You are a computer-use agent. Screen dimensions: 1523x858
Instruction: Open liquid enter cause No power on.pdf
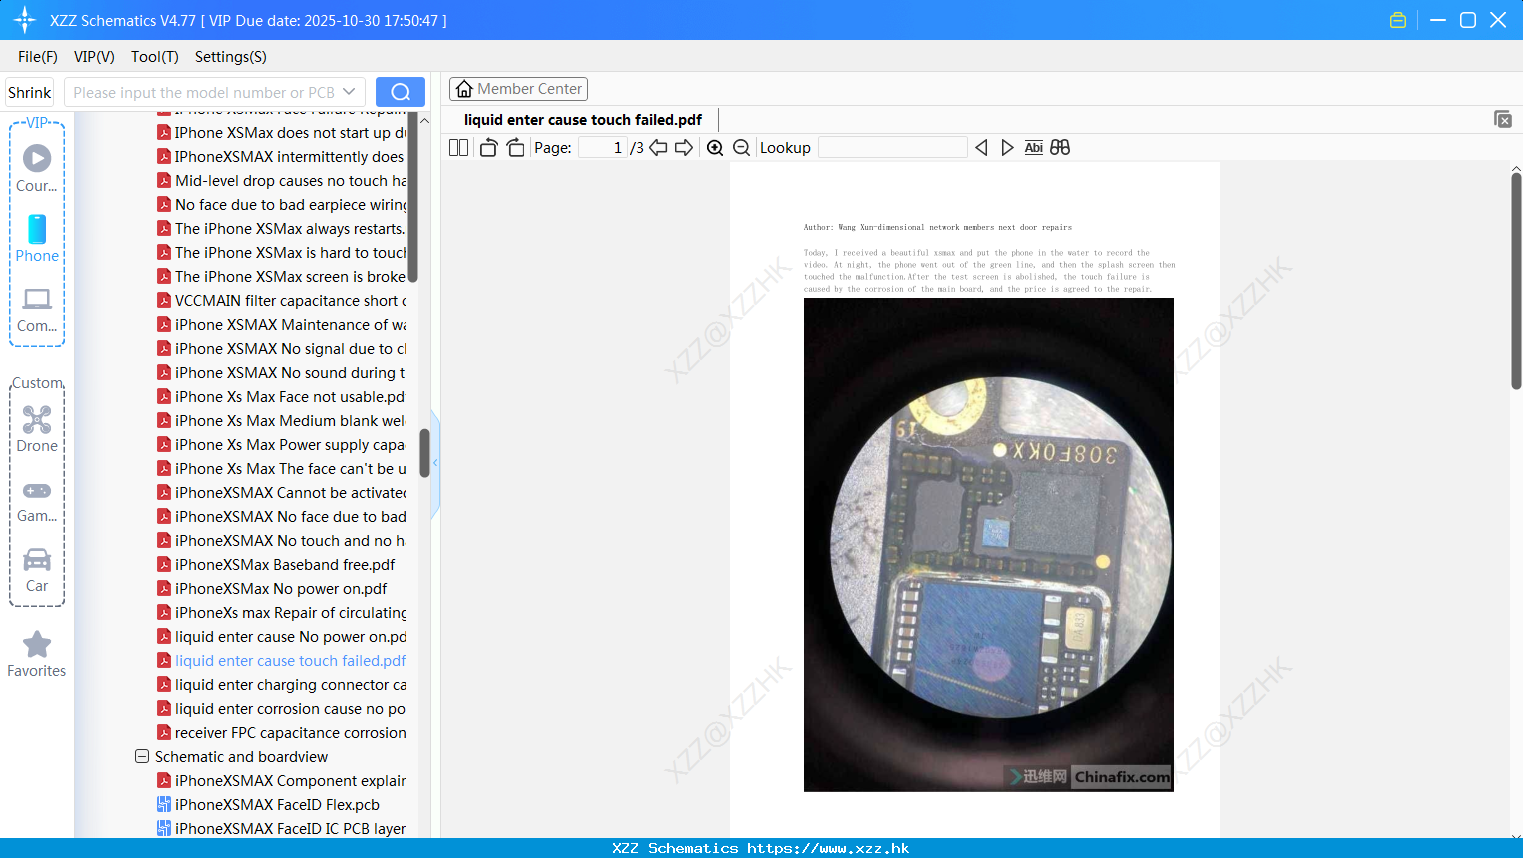(x=282, y=637)
